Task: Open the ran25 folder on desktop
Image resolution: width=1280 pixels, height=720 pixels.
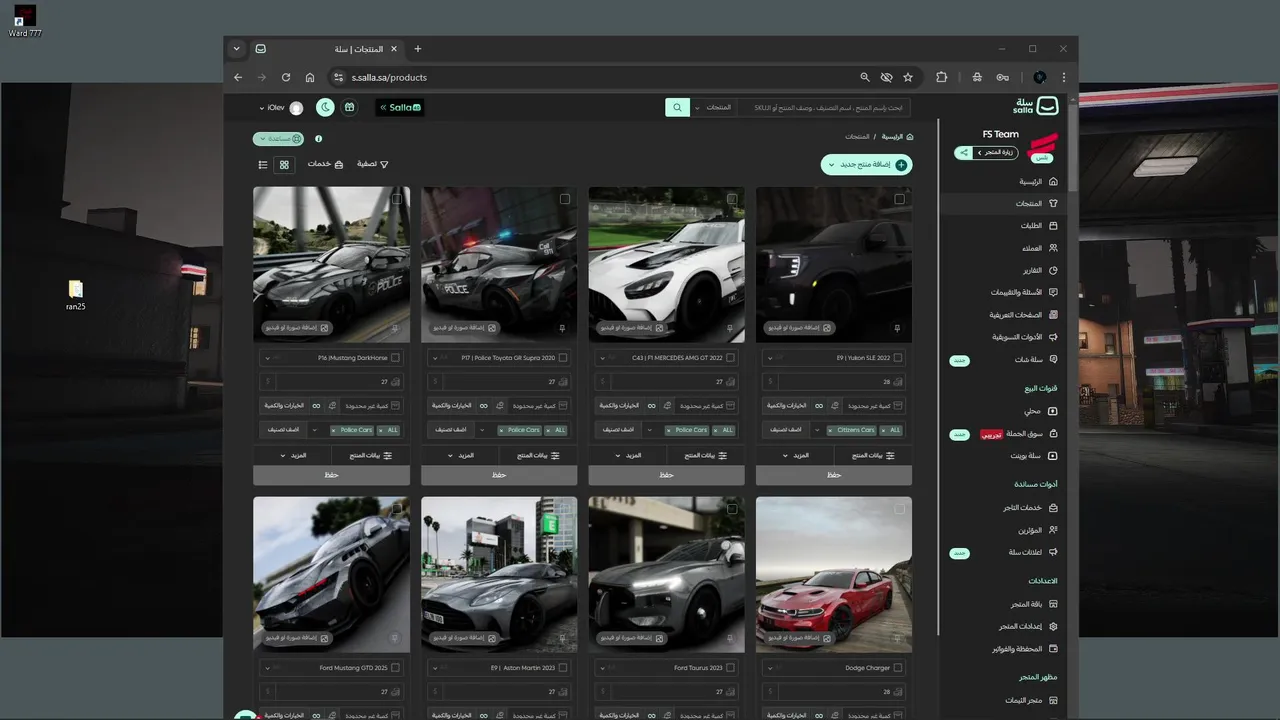Action: [75, 294]
